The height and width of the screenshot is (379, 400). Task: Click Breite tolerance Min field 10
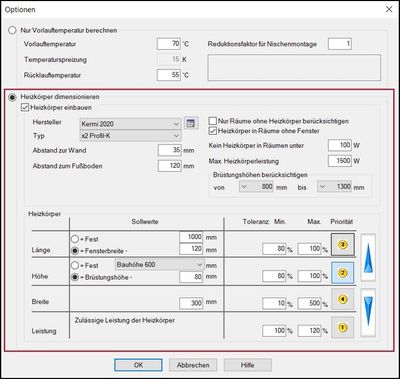pyautogui.click(x=274, y=303)
